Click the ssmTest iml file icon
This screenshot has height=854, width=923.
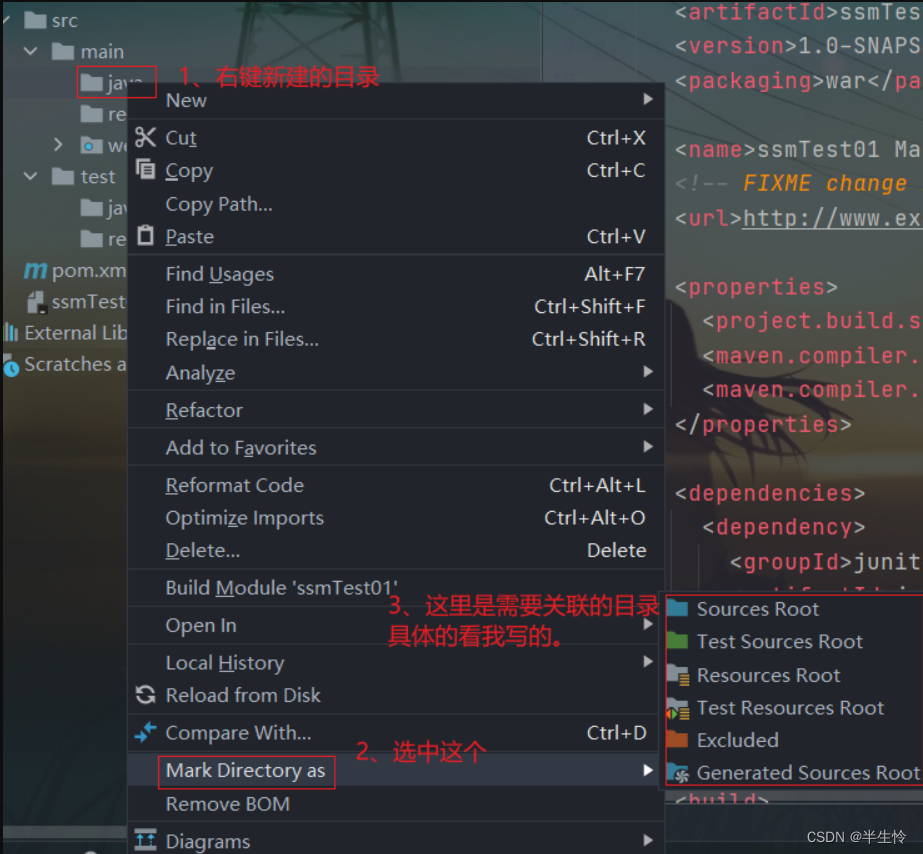(36, 302)
